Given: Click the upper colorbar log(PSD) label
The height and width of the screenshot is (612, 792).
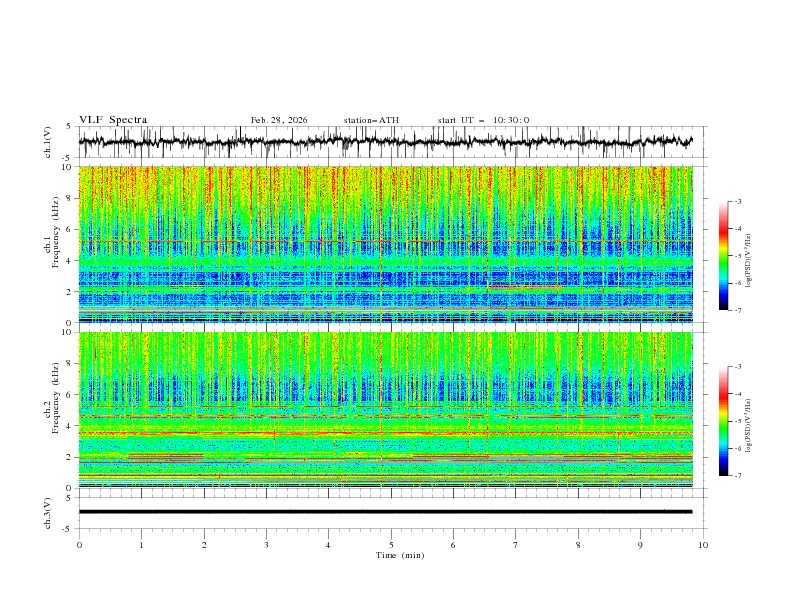Looking at the screenshot, I should click(748, 261).
